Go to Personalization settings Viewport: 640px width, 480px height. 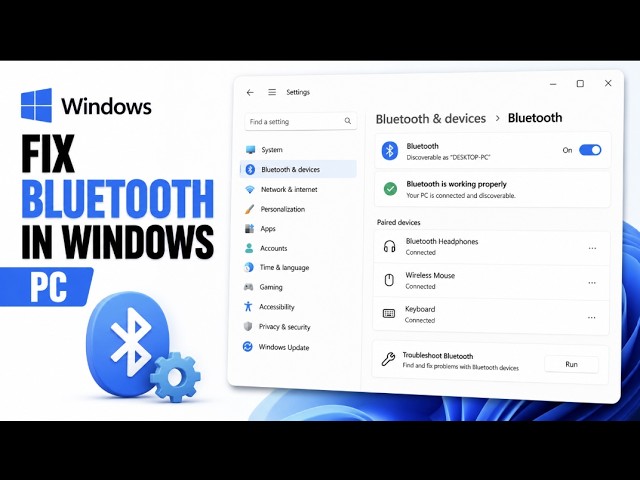298,209
